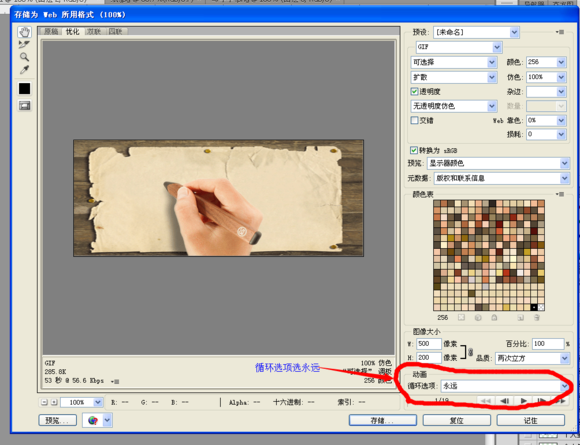The image size is (580, 445).
Task: Open the 杂边 matte dropdown
Action: pyautogui.click(x=546, y=92)
